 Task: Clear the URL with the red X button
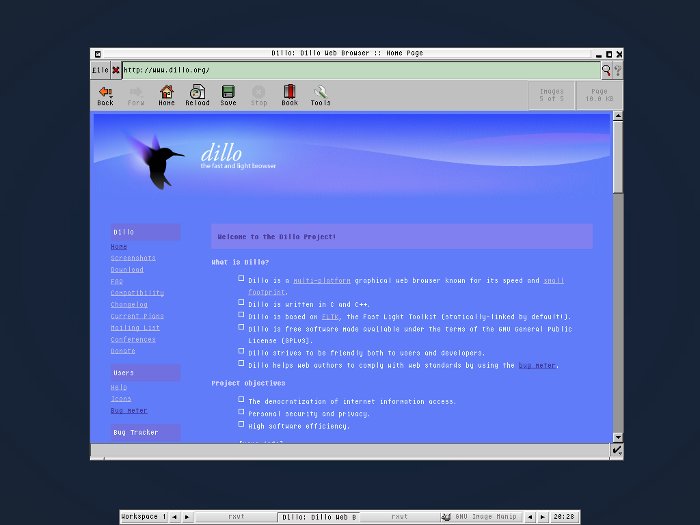pyautogui.click(x=116, y=70)
